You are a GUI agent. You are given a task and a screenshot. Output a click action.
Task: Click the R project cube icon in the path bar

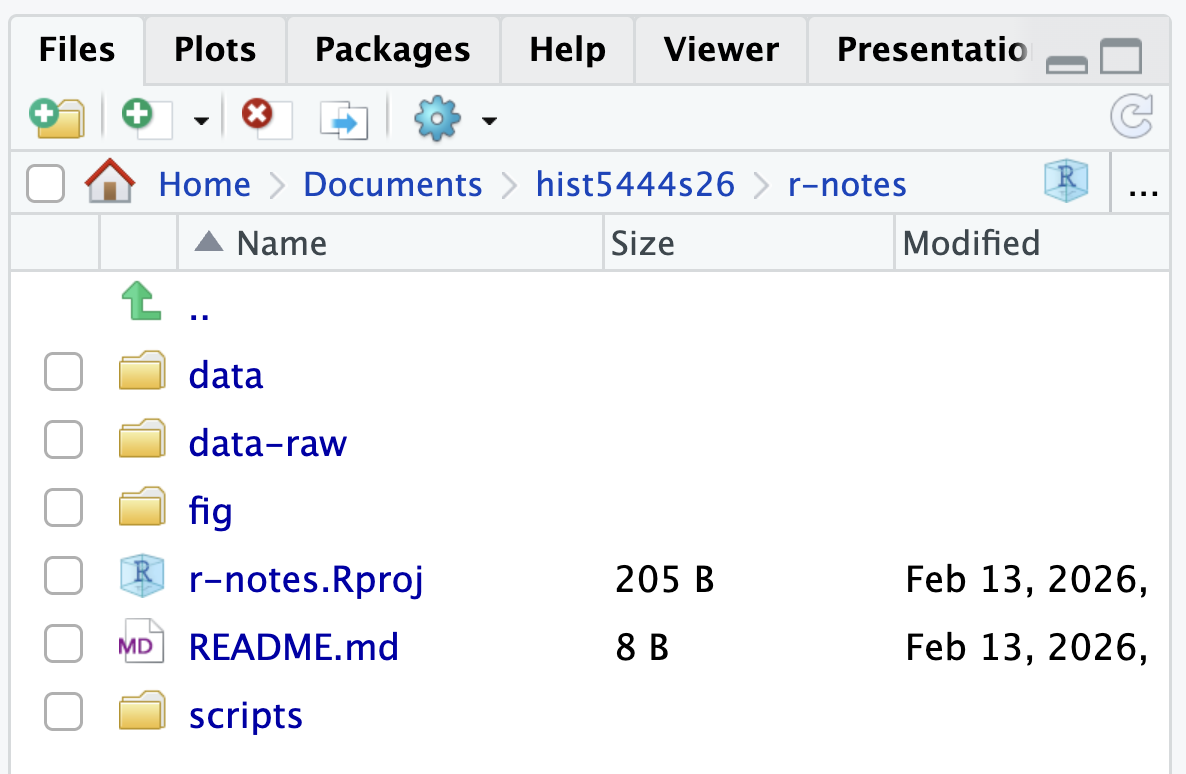point(1065,181)
